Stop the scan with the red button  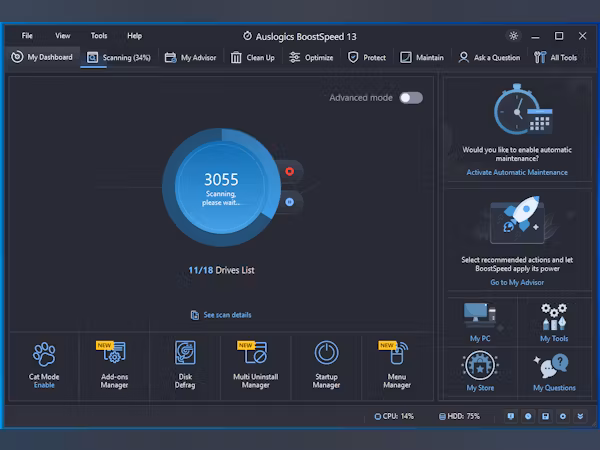289,171
